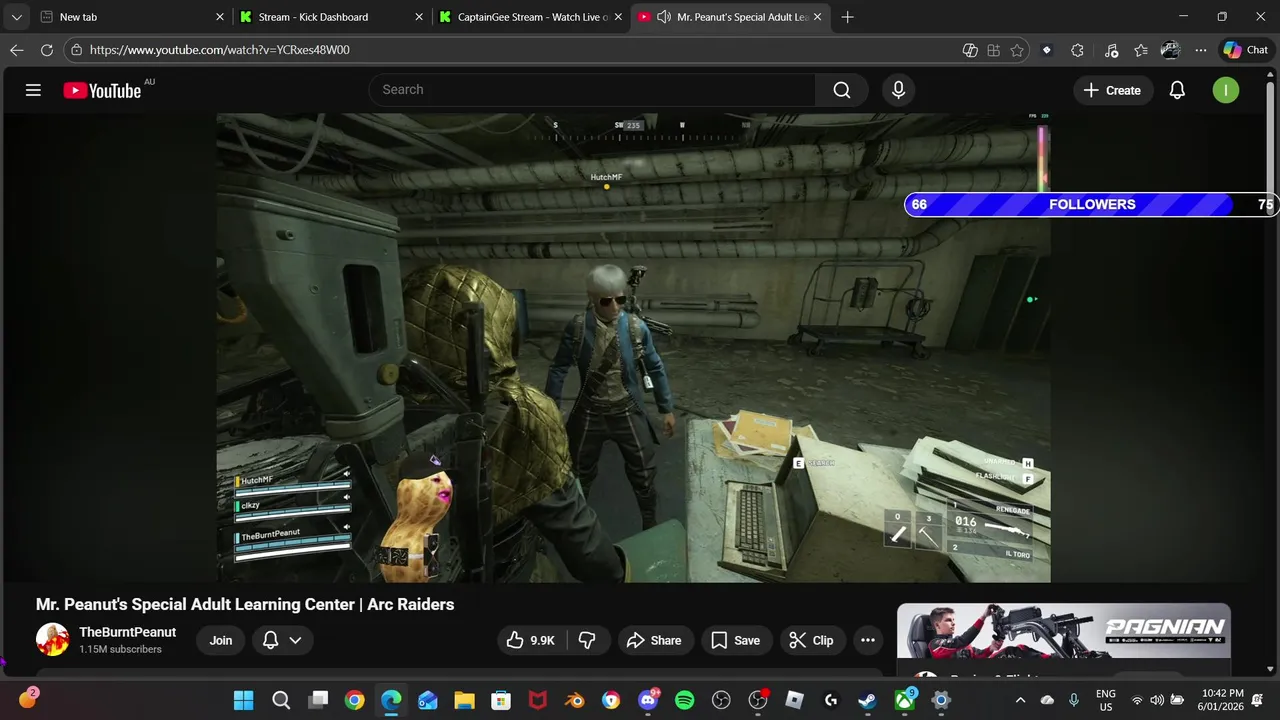The height and width of the screenshot is (720, 1280).
Task: Click the YouTube search magnifier button
Action: point(842,90)
